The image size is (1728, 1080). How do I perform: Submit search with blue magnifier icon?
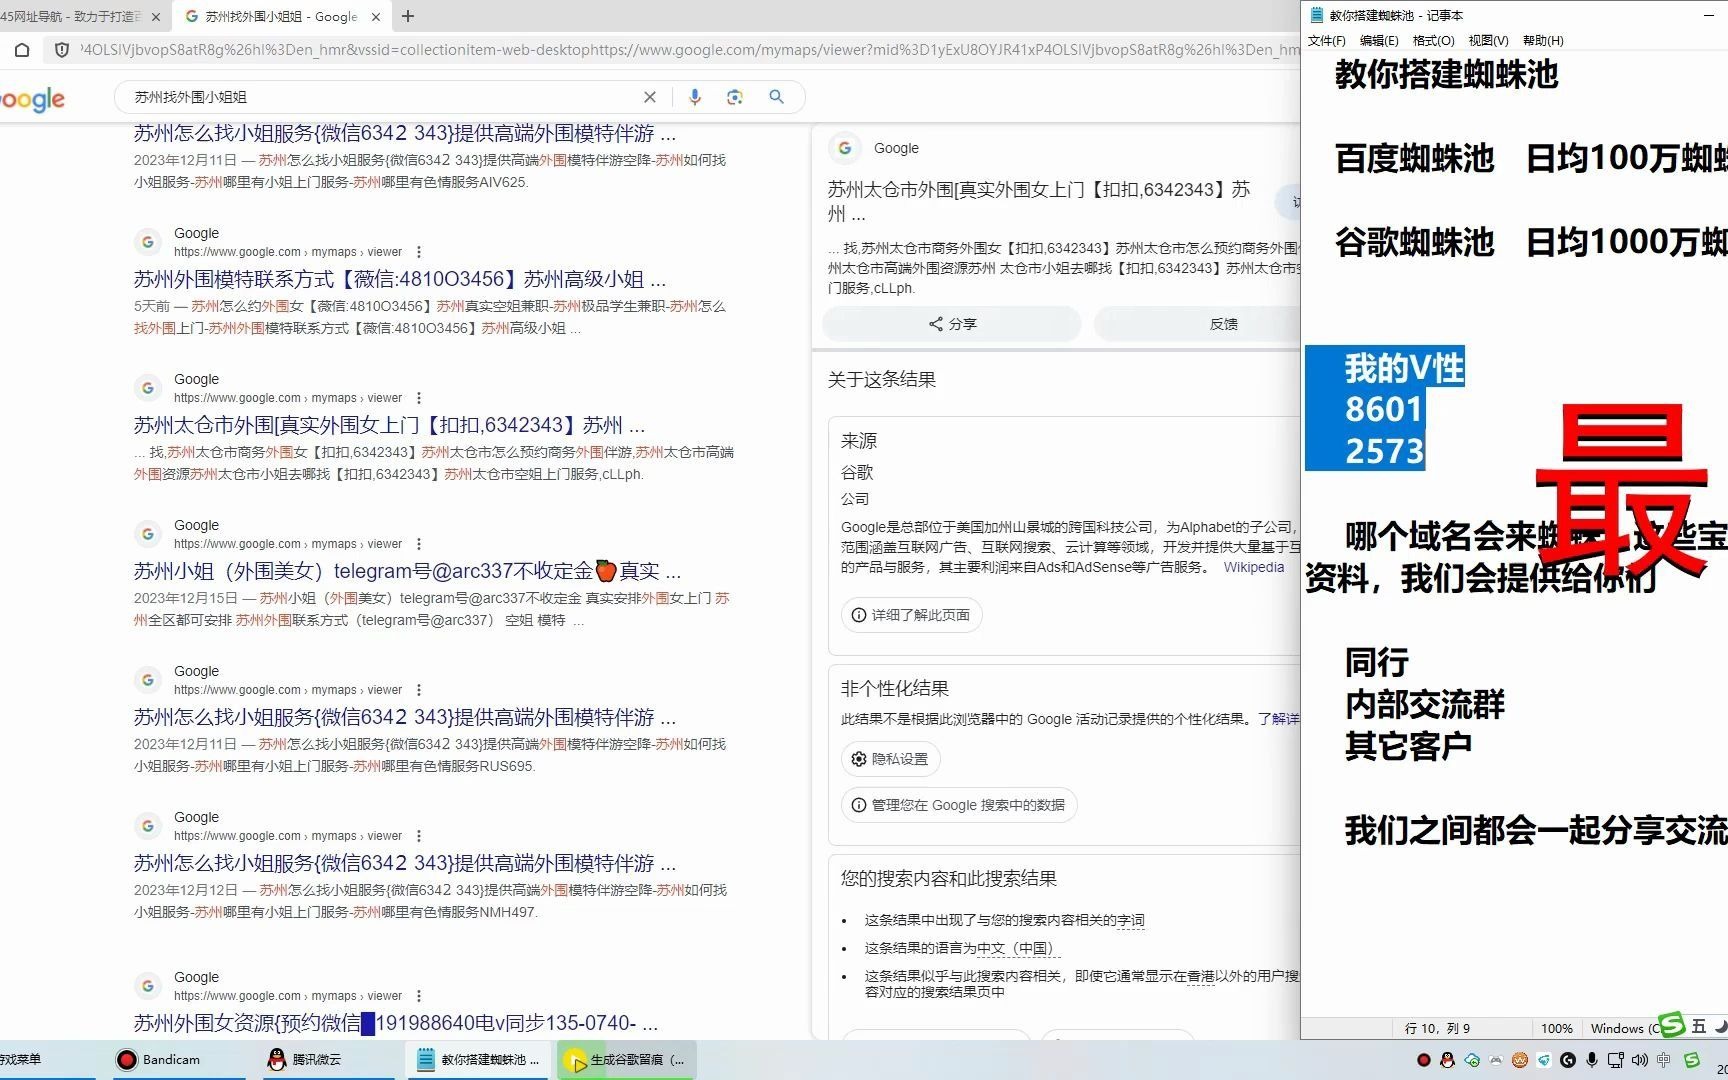coord(777,97)
